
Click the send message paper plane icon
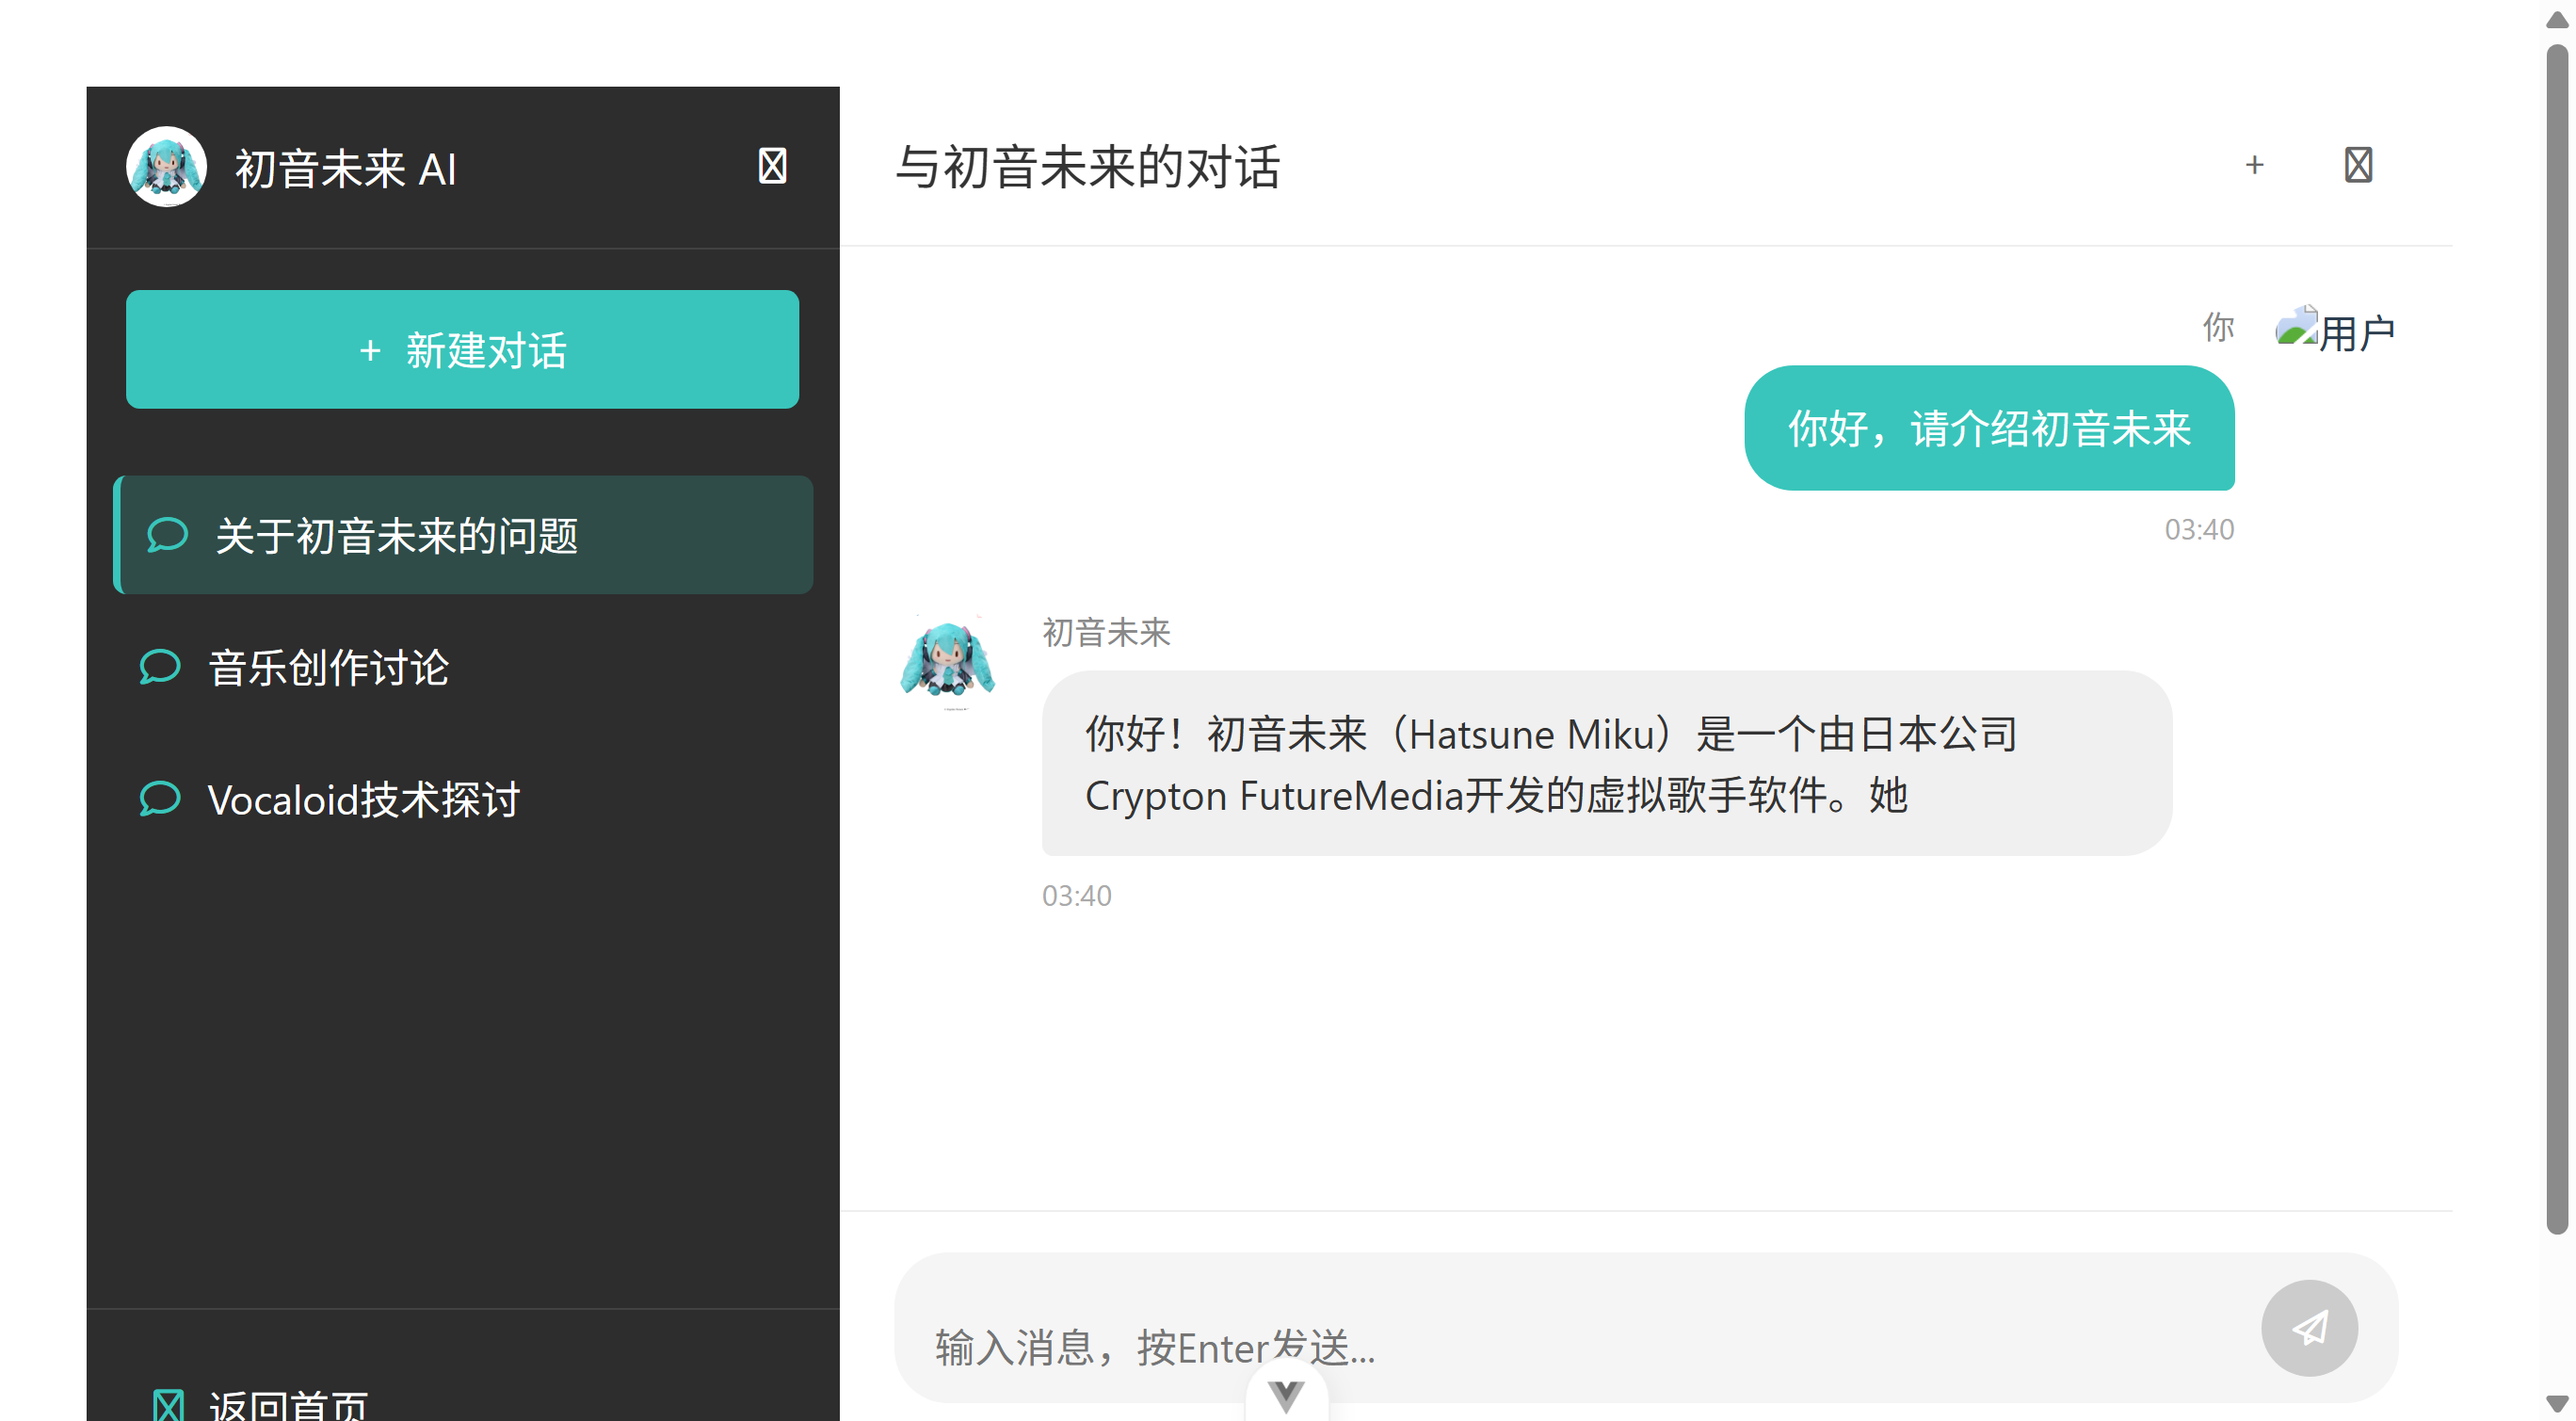2310,1328
